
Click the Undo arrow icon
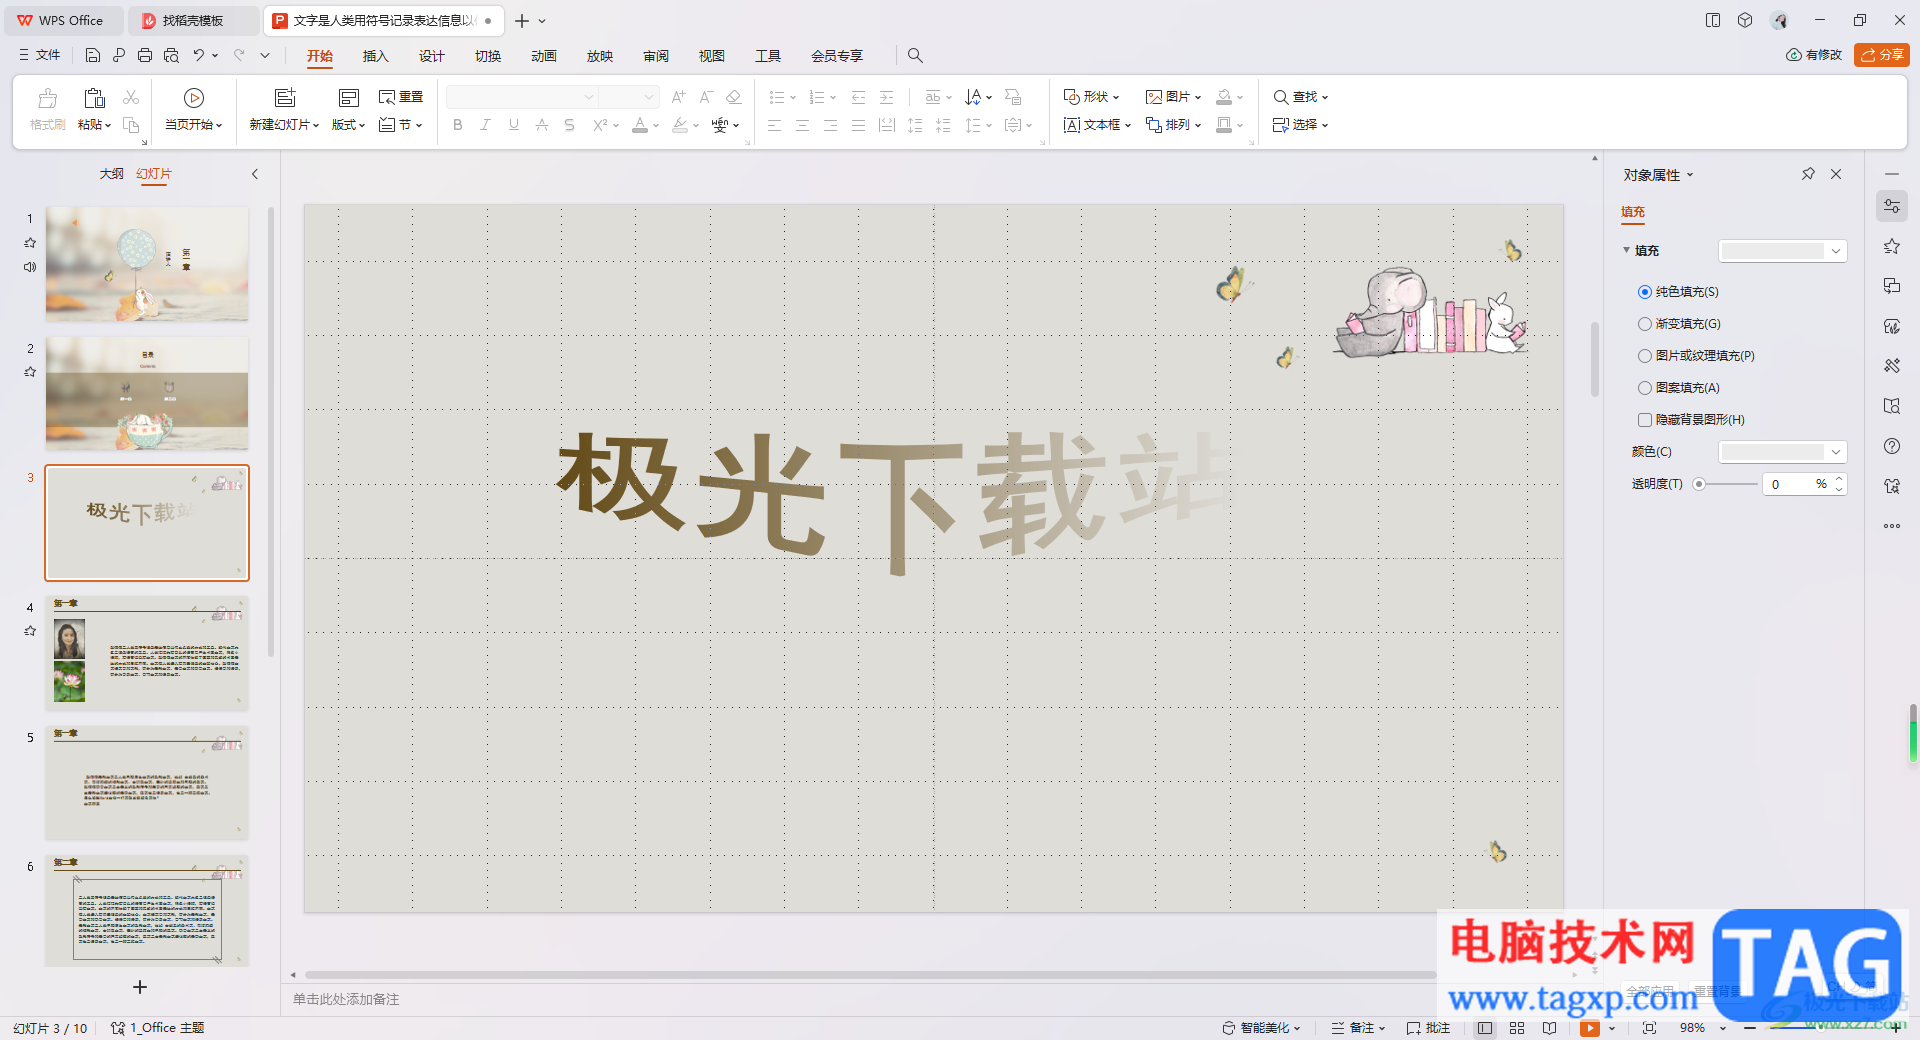tap(199, 55)
